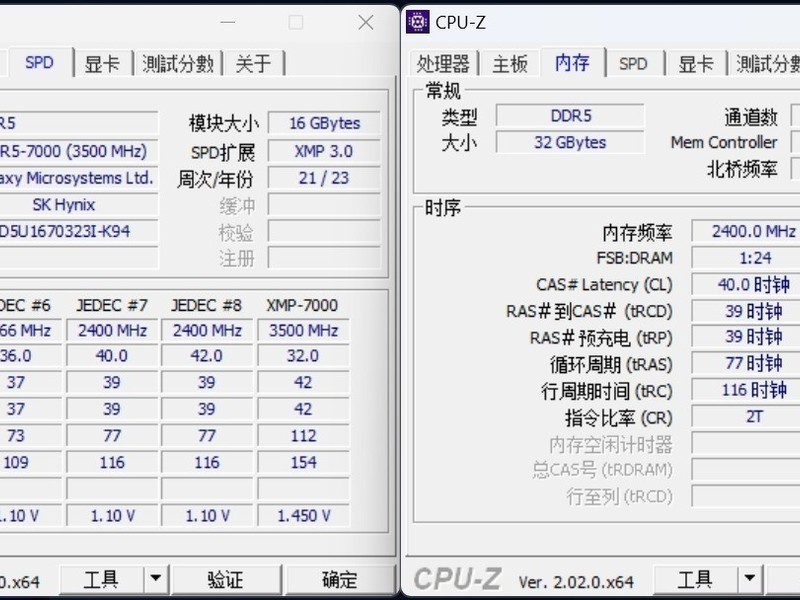Click the 内存频率 label
The height and width of the screenshot is (600, 800).
pyautogui.click(x=637, y=233)
